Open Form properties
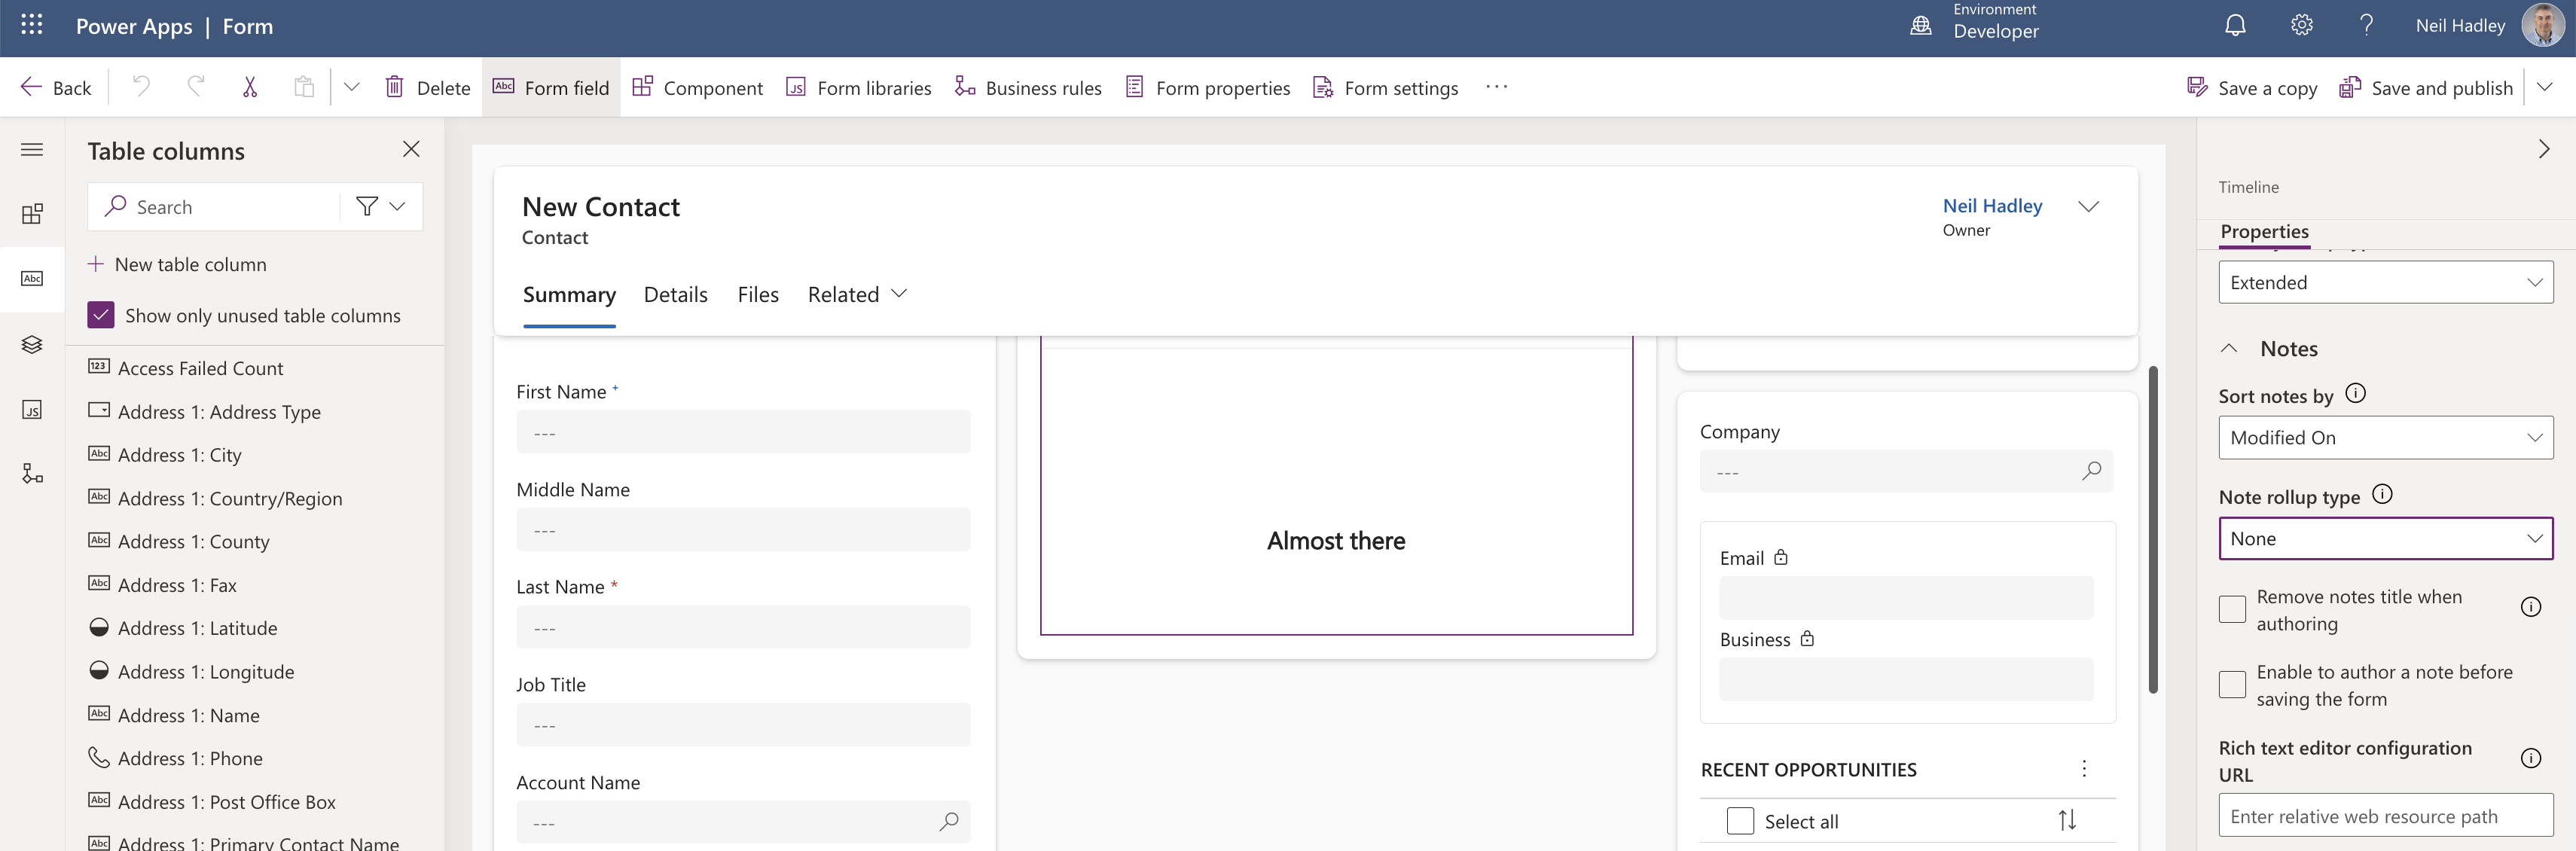This screenshot has height=851, width=2576. pos(1207,88)
